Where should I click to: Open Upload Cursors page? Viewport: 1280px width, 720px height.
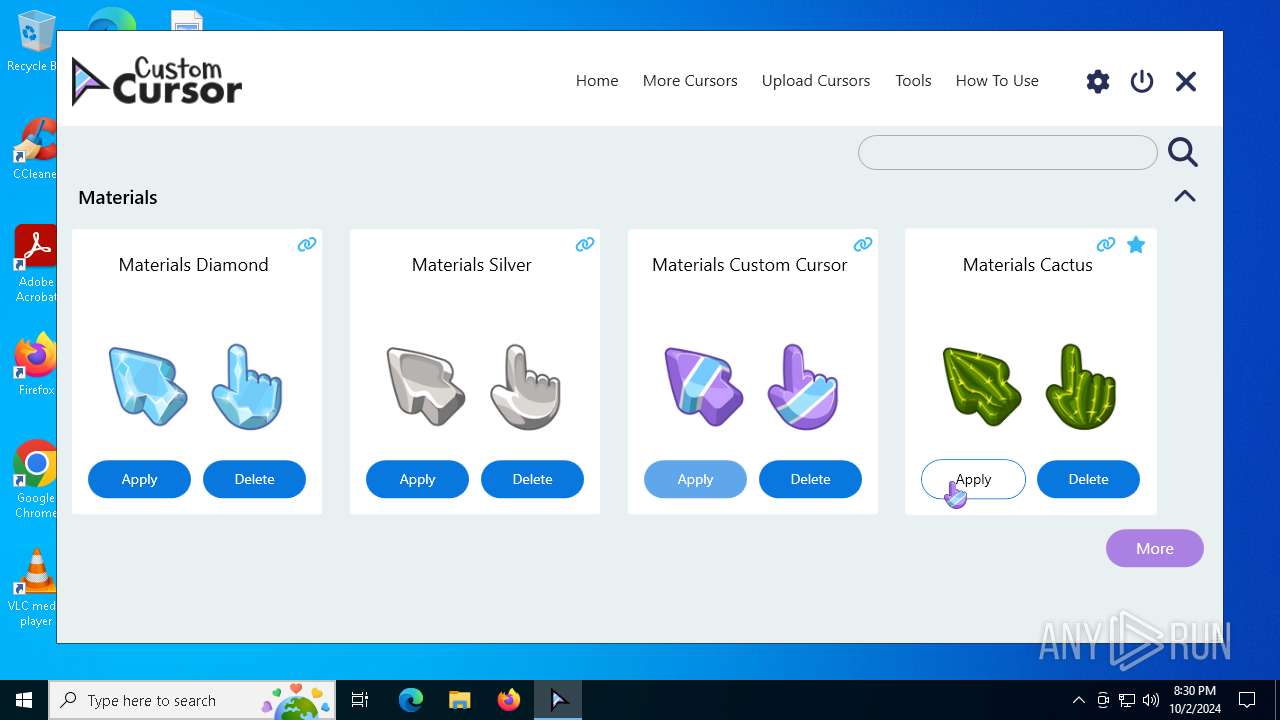pos(816,81)
